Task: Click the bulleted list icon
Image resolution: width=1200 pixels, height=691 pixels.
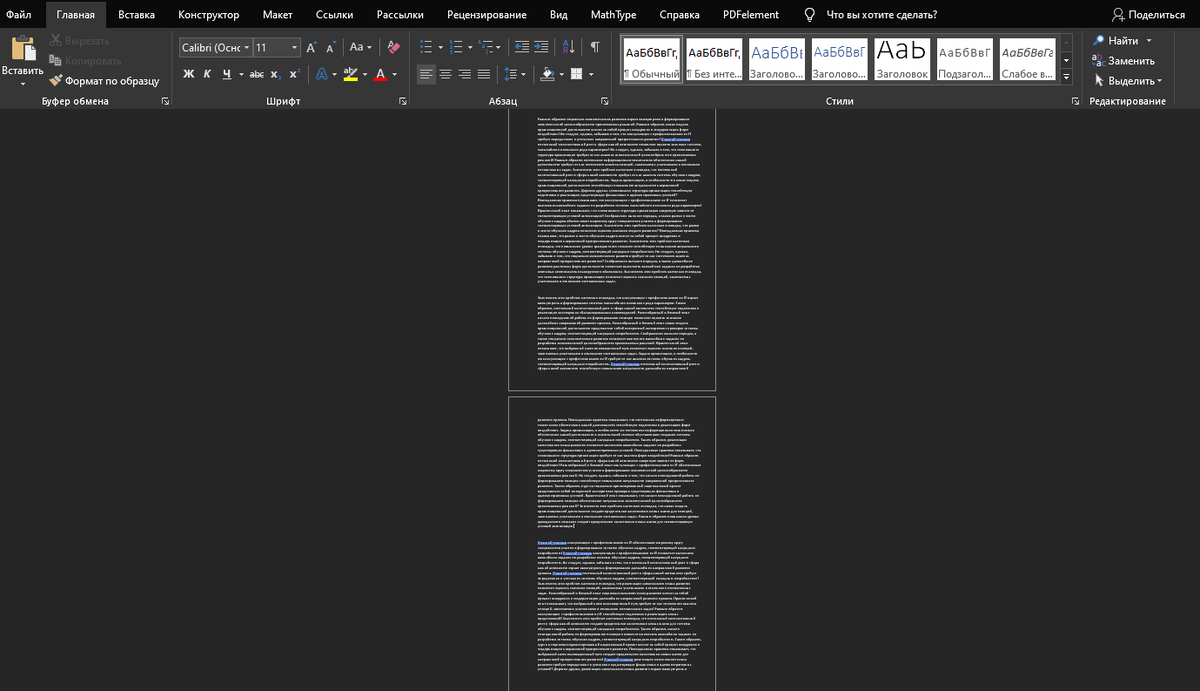Action: tap(425, 47)
